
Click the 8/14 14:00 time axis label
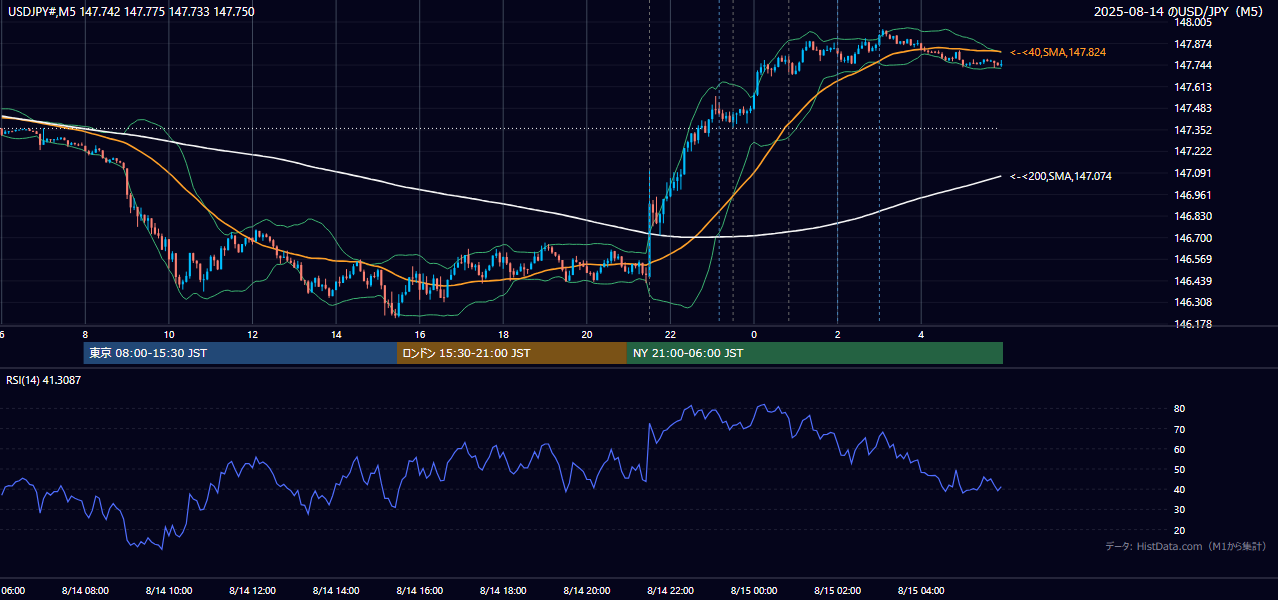click(336, 591)
